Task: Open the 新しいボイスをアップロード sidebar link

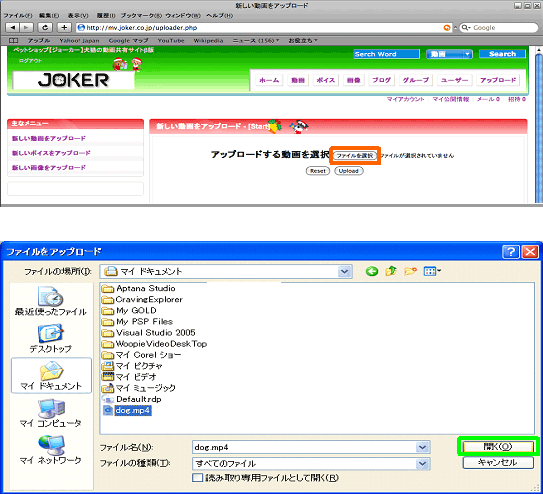Action: pos(51,153)
